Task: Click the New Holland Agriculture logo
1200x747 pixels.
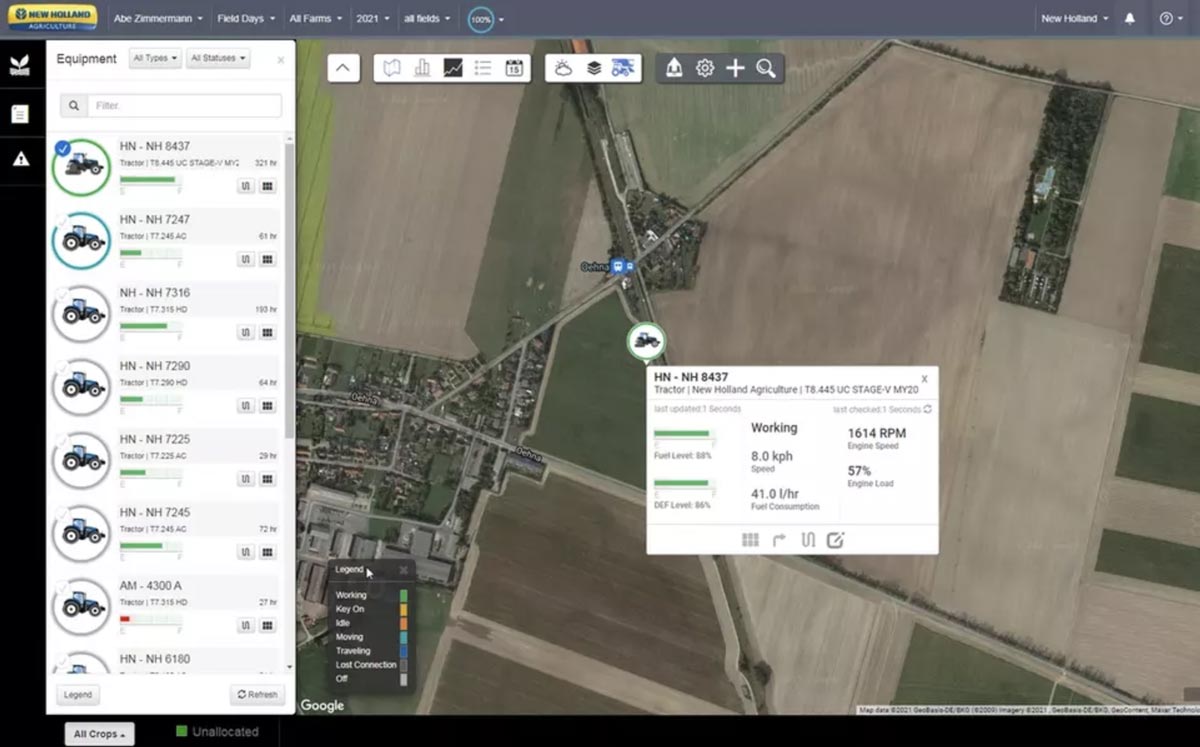Action: pyautogui.click(x=52, y=18)
